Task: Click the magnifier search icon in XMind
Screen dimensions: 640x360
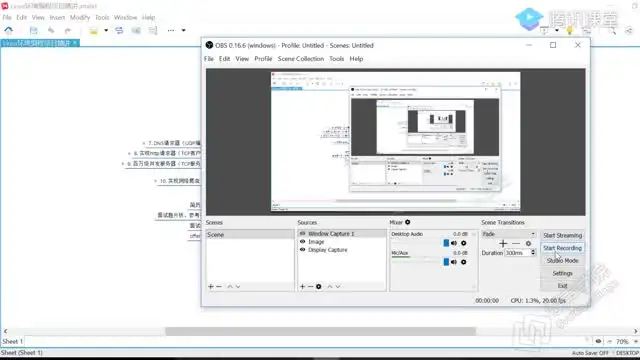Action: pos(612,30)
